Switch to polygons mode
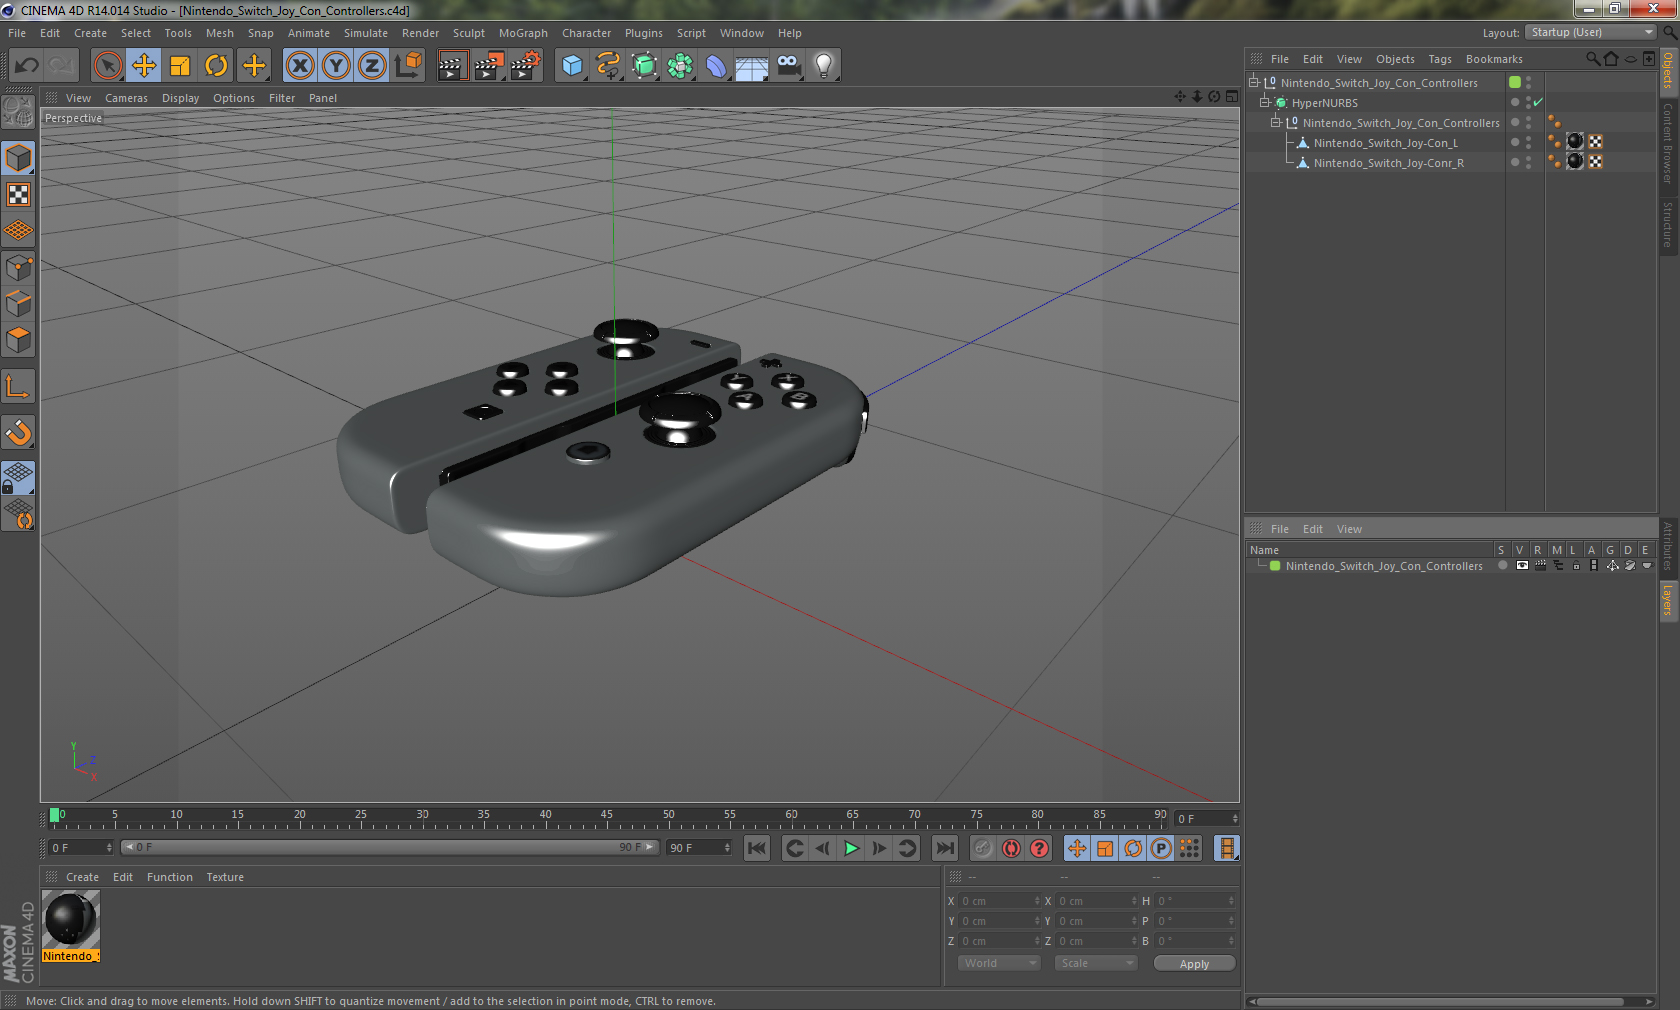This screenshot has width=1680, height=1010. pyautogui.click(x=18, y=340)
